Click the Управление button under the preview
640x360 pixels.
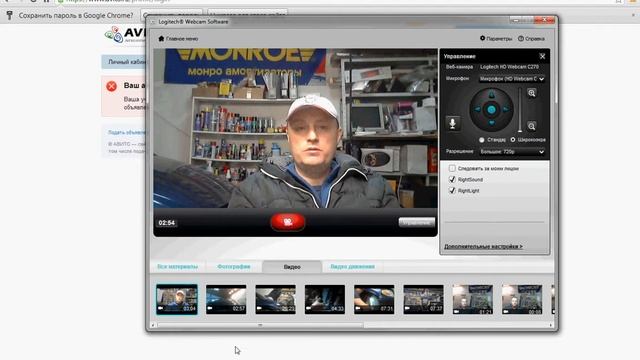pos(417,222)
